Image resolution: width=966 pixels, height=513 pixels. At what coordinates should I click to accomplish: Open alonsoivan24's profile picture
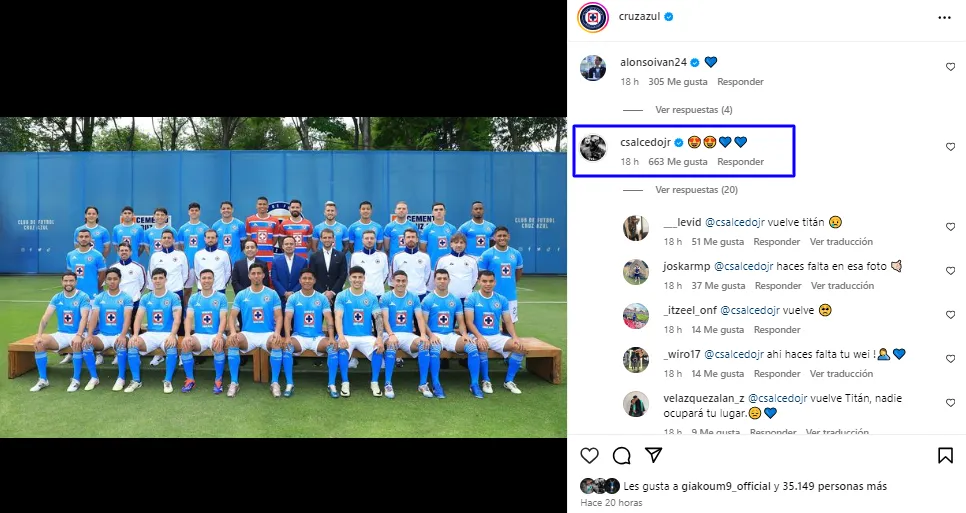click(593, 68)
